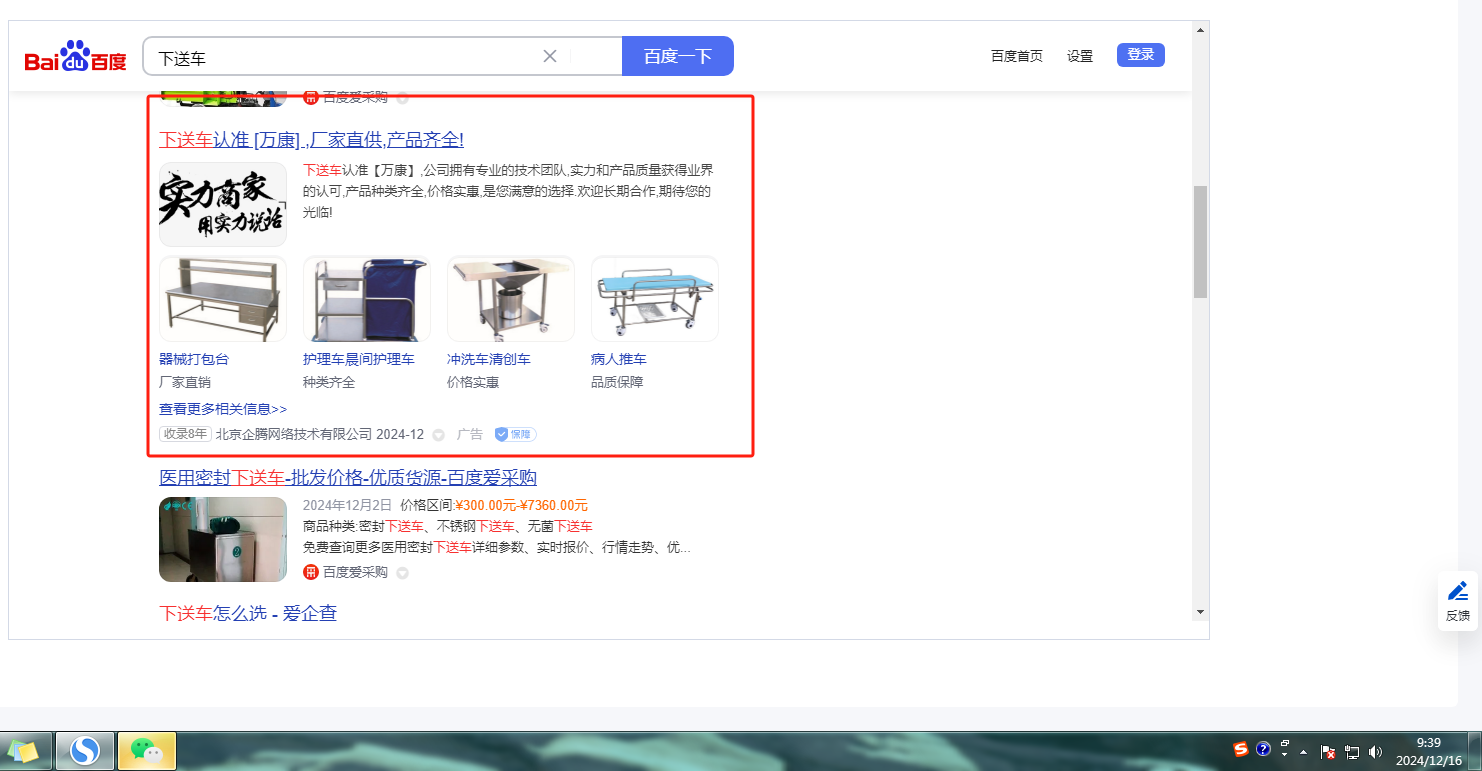Viewport: 1482px width, 771px height.
Task: Click the scrollbar up arrow
Action: tap(1200, 29)
